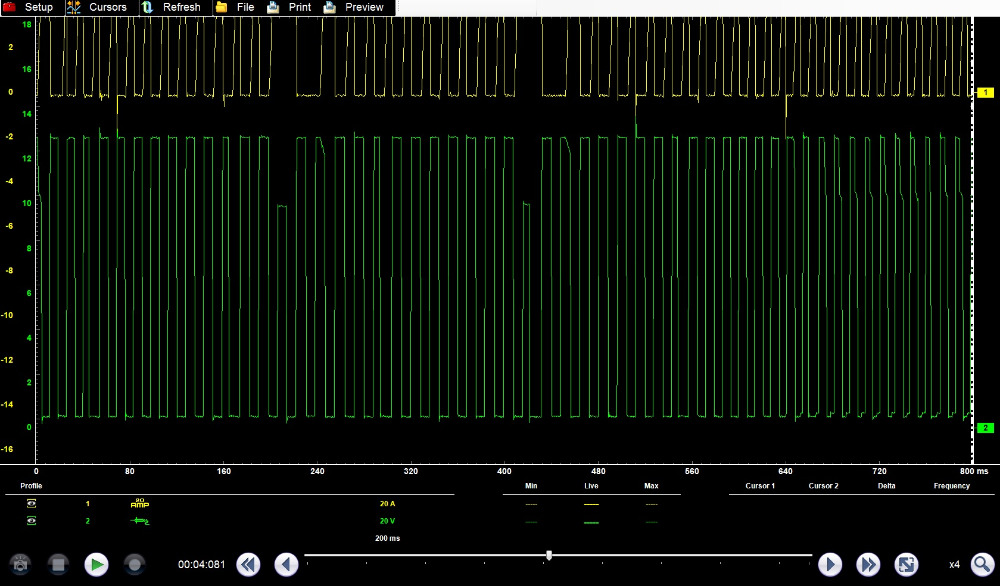
Task: Step back one frame
Action: click(286, 564)
